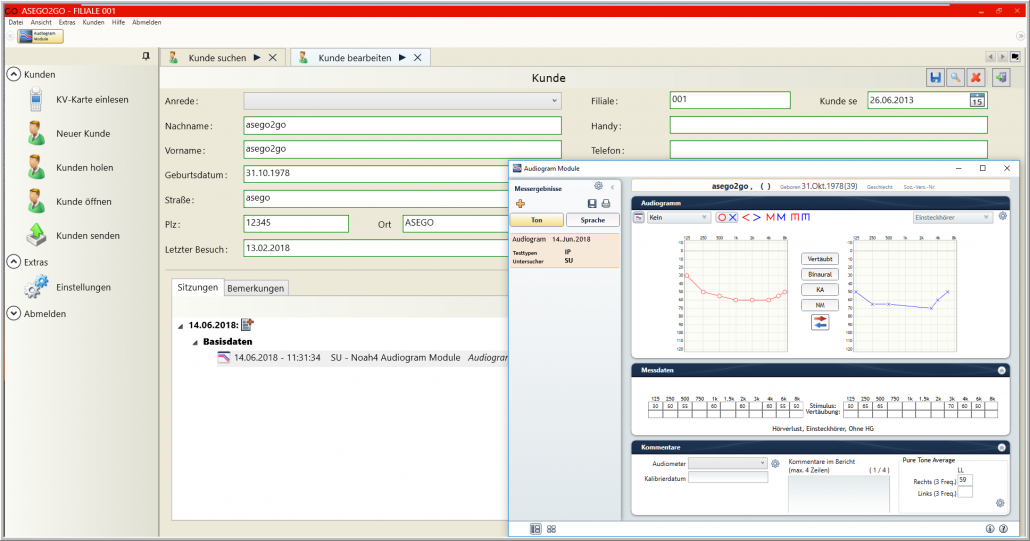The image size is (1030, 541).
Task: Click the Sprache button in Messergebnisse
Action: 592,220
